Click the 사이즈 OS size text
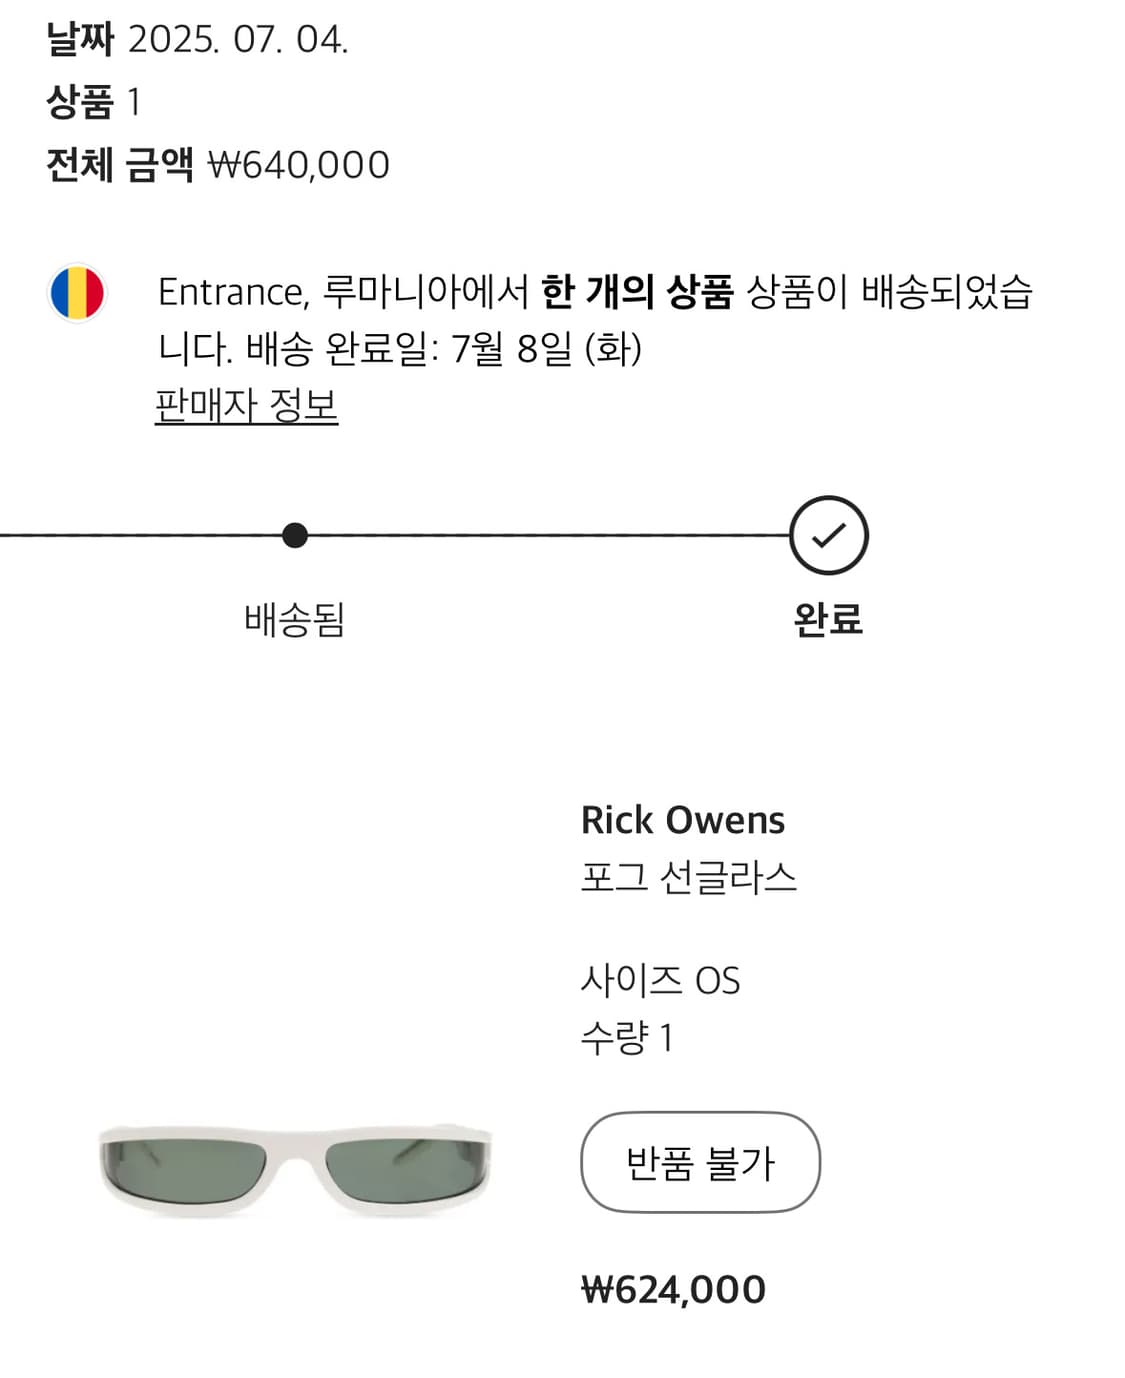This screenshot has height=1378, width=1125. point(660,981)
